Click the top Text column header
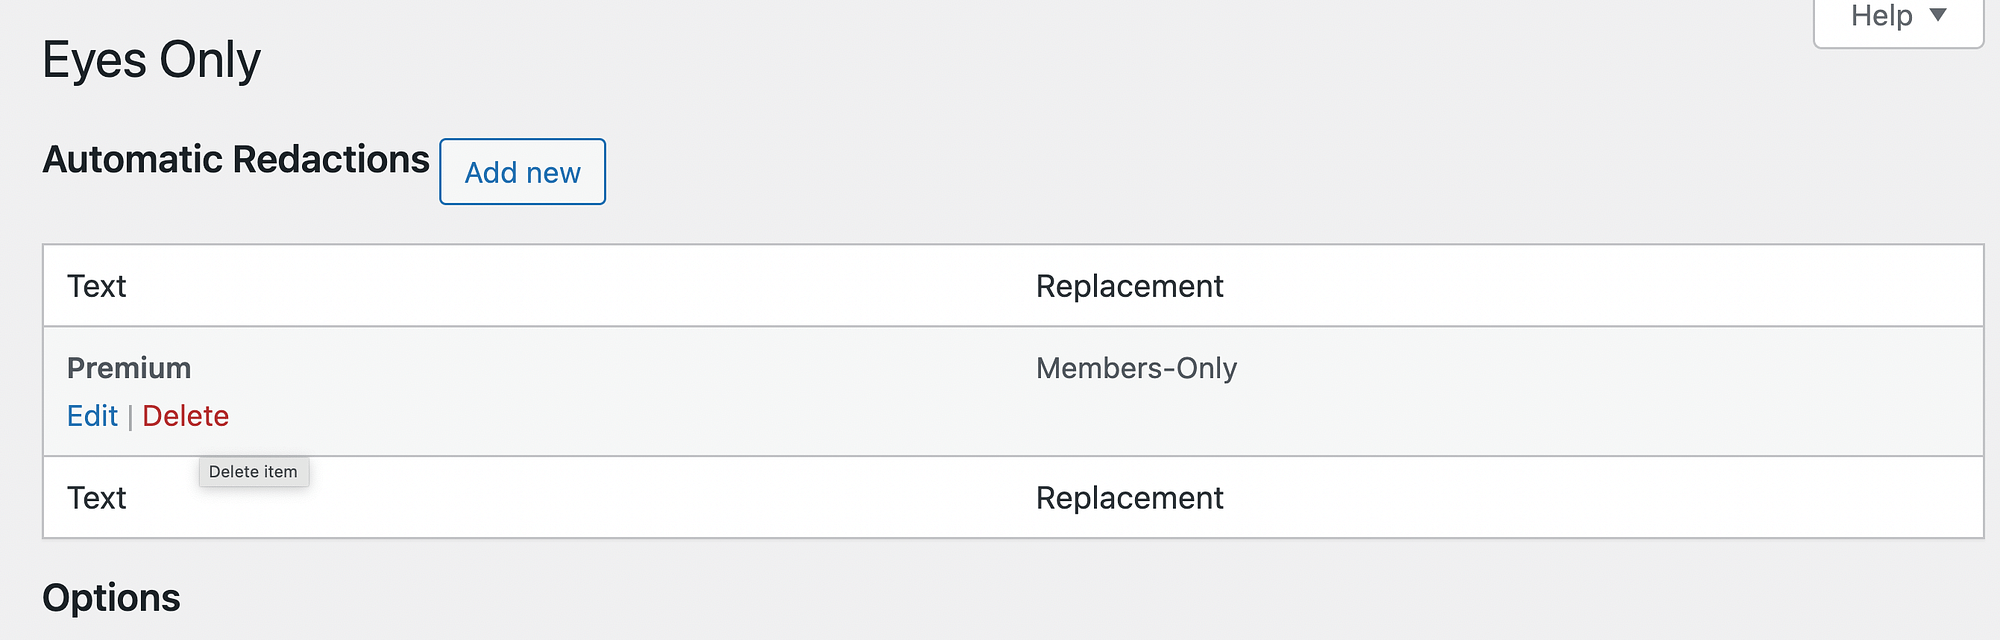The image size is (2000, 640). pyautogui.click(x=97, y=286)
